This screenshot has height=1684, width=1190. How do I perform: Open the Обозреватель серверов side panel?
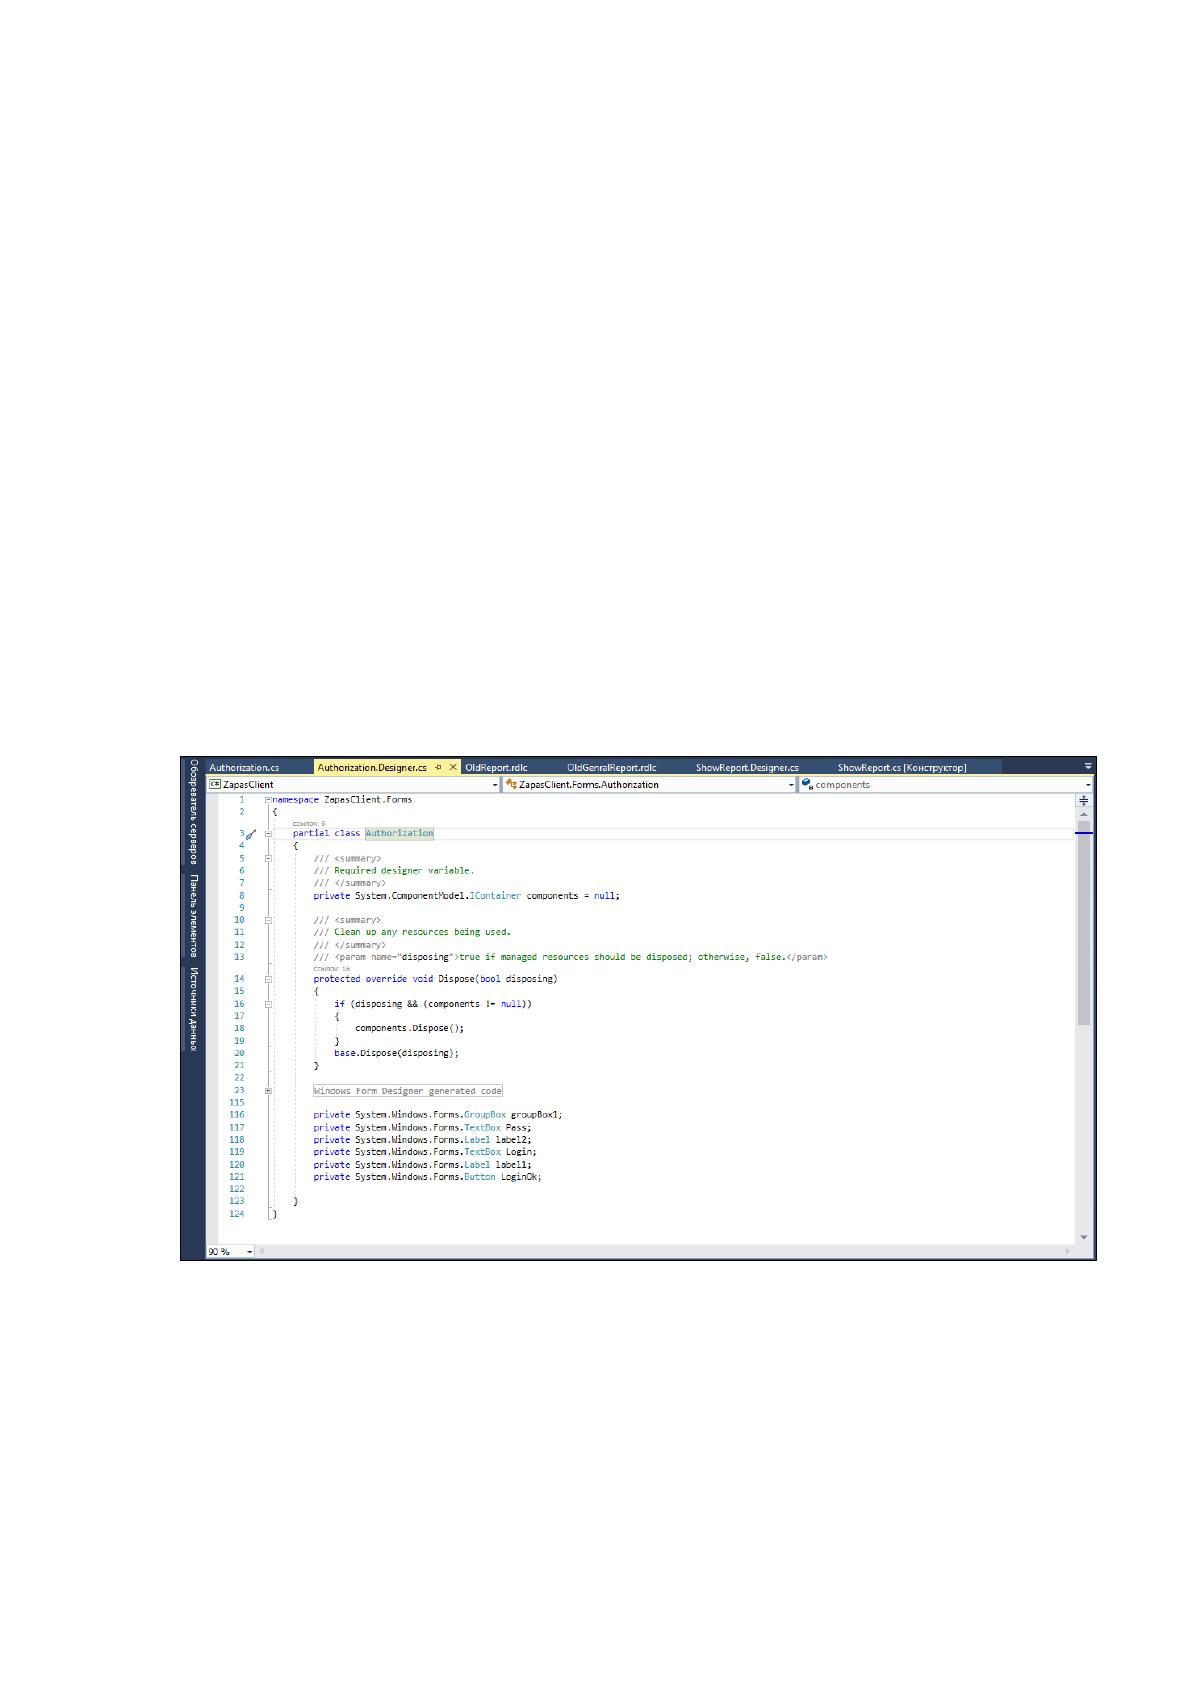point(193,811)
